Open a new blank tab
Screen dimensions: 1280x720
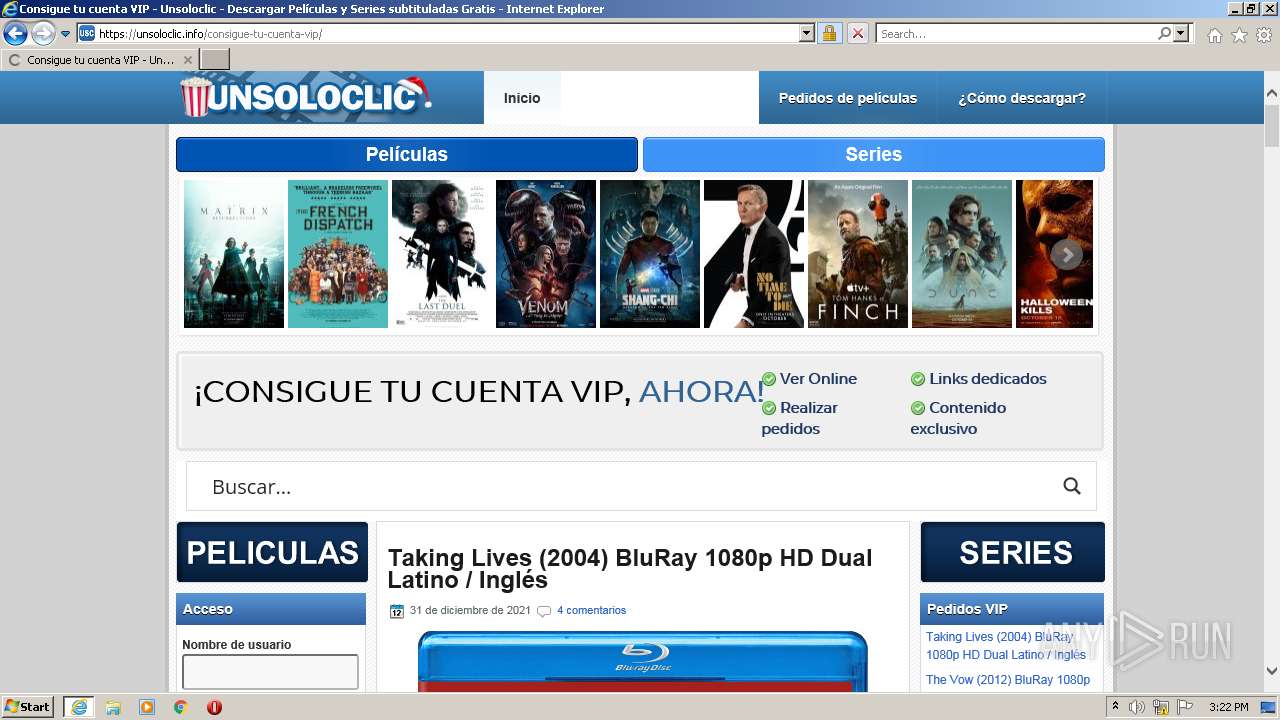(215, 60)
